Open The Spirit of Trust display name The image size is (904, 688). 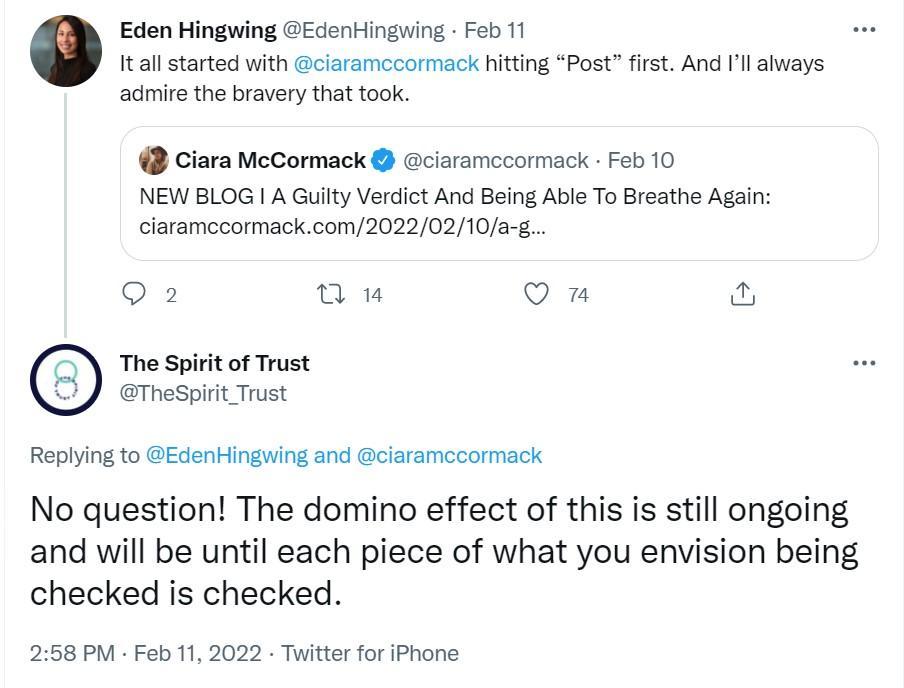tap(214, 363)
